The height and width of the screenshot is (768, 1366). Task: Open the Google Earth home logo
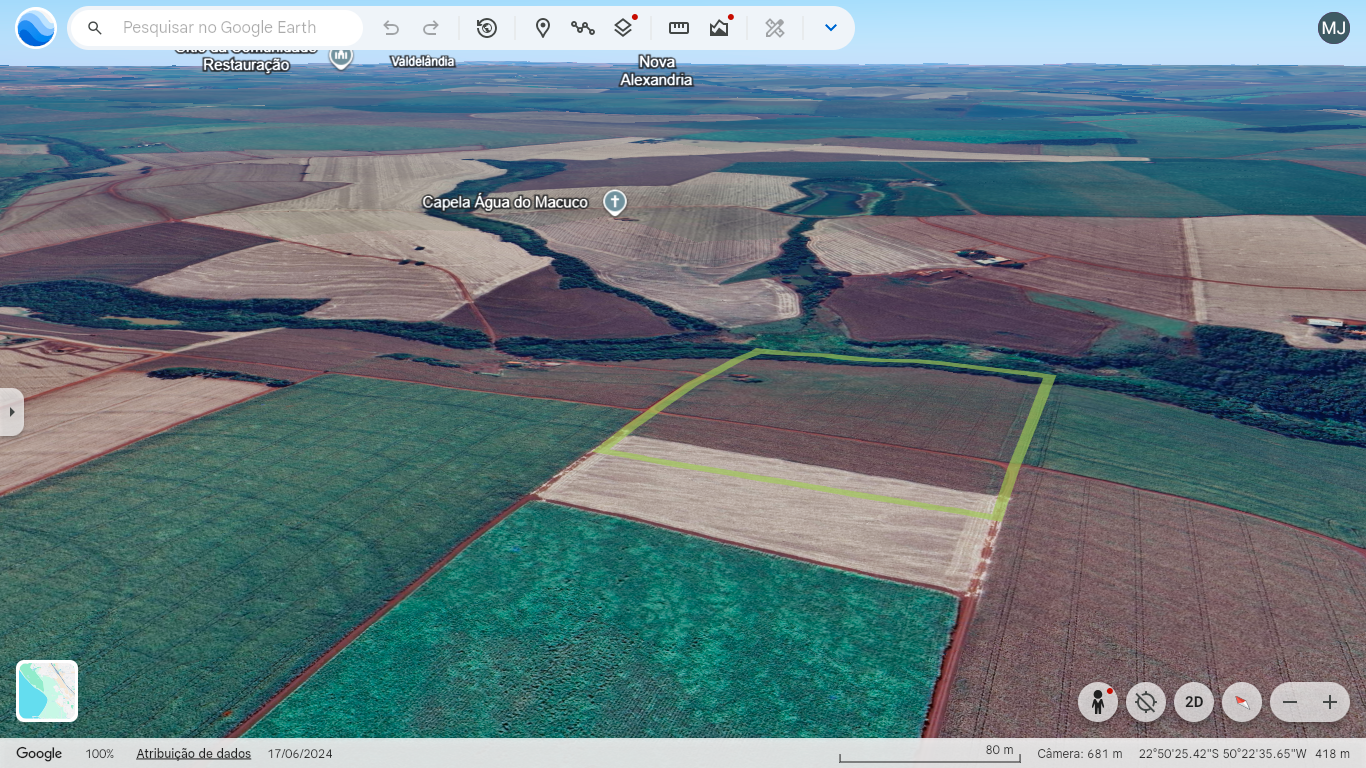click(x=36, y=28)
